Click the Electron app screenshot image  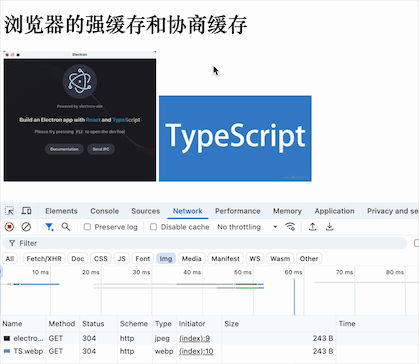(80, 116)
